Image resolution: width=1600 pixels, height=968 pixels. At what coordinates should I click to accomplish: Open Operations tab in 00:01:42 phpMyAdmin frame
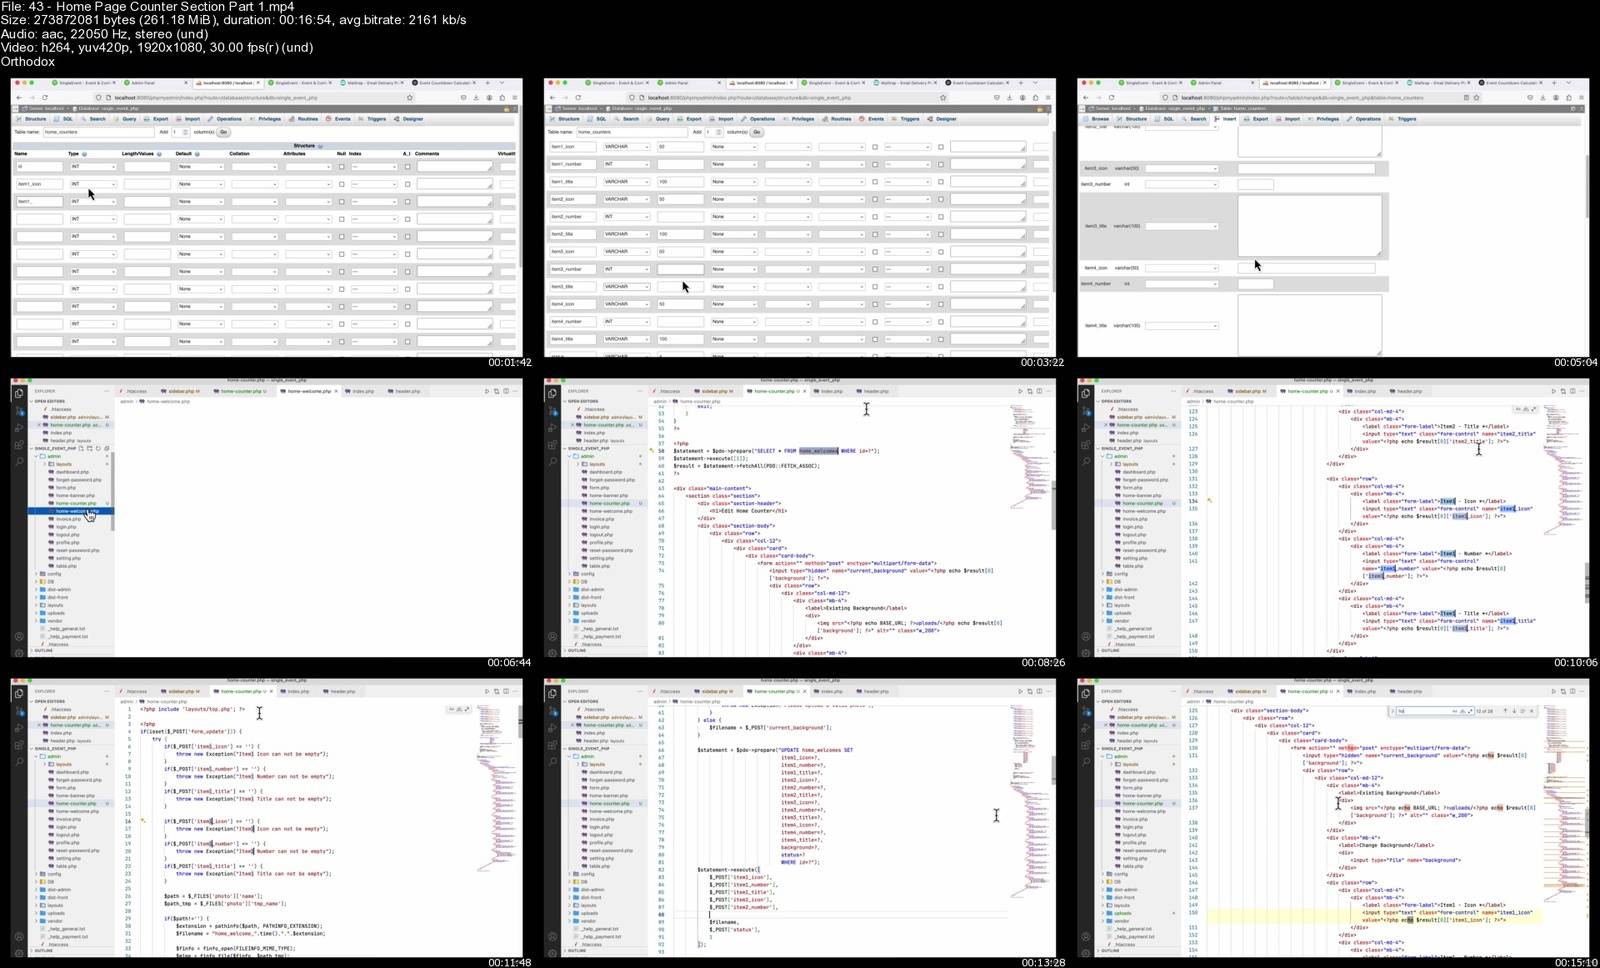click(x=227, y=119)
